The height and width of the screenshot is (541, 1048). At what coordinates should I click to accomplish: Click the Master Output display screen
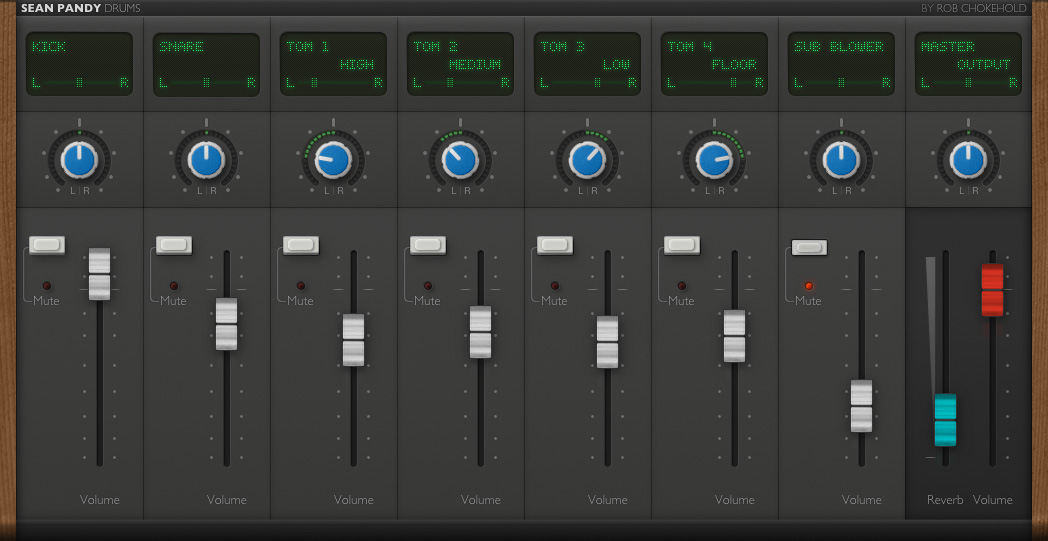point(968,64)
